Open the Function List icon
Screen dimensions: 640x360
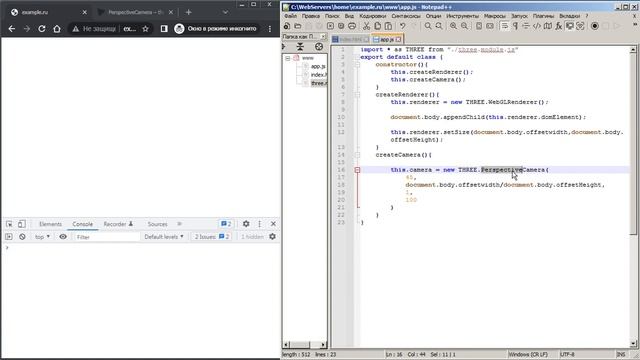[x=558, y=26]
